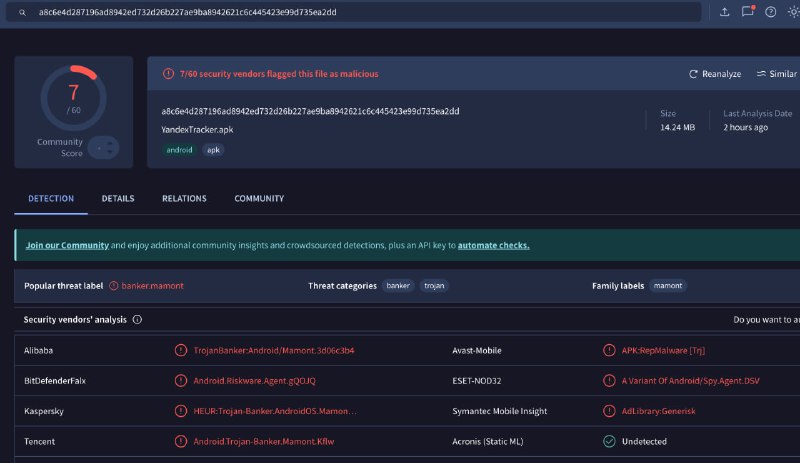The image size is (800, 463).
Task: Select the Undetected result for Acronis
Action: [x=644, y=442]
